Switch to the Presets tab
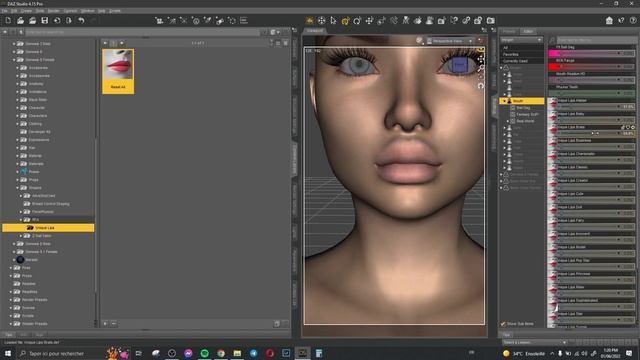 coord(509,31)
